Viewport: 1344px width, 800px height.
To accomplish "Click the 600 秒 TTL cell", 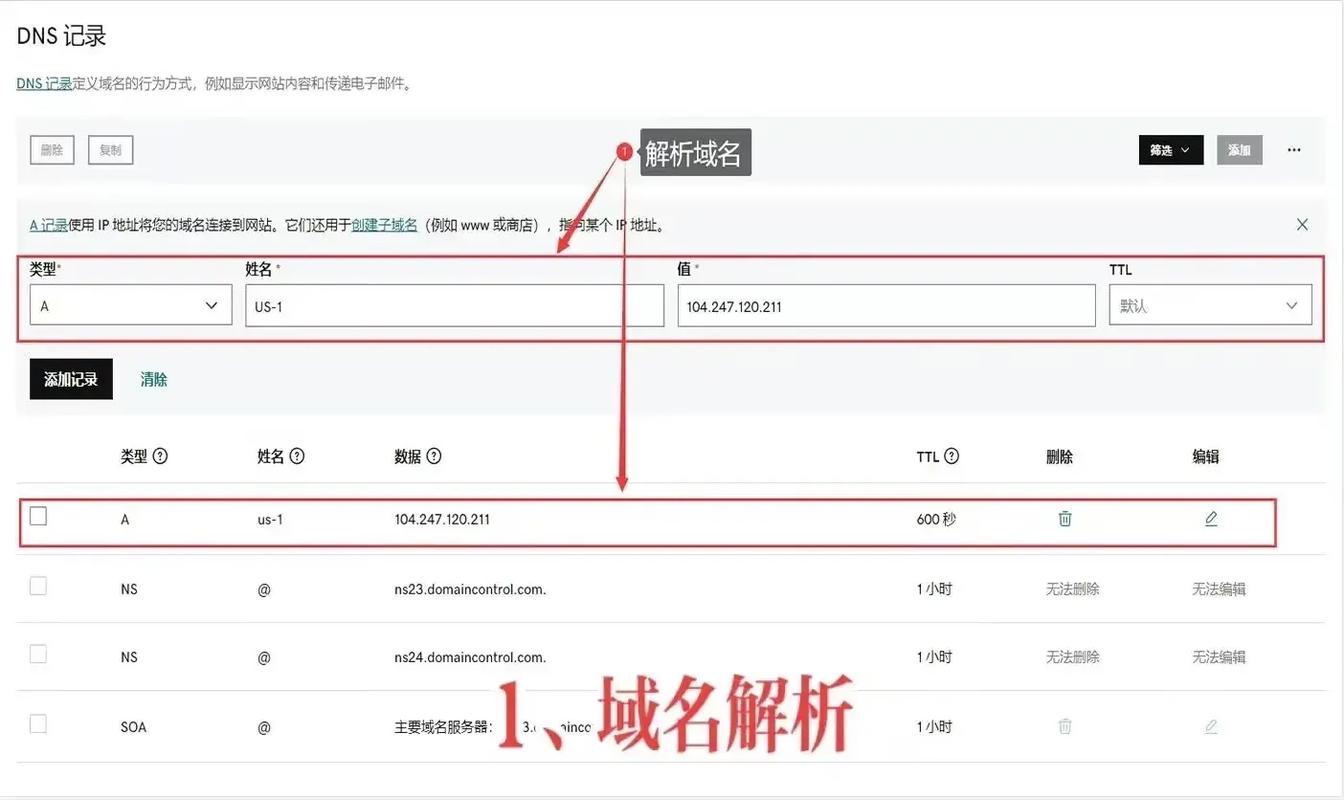I will 936,520.
